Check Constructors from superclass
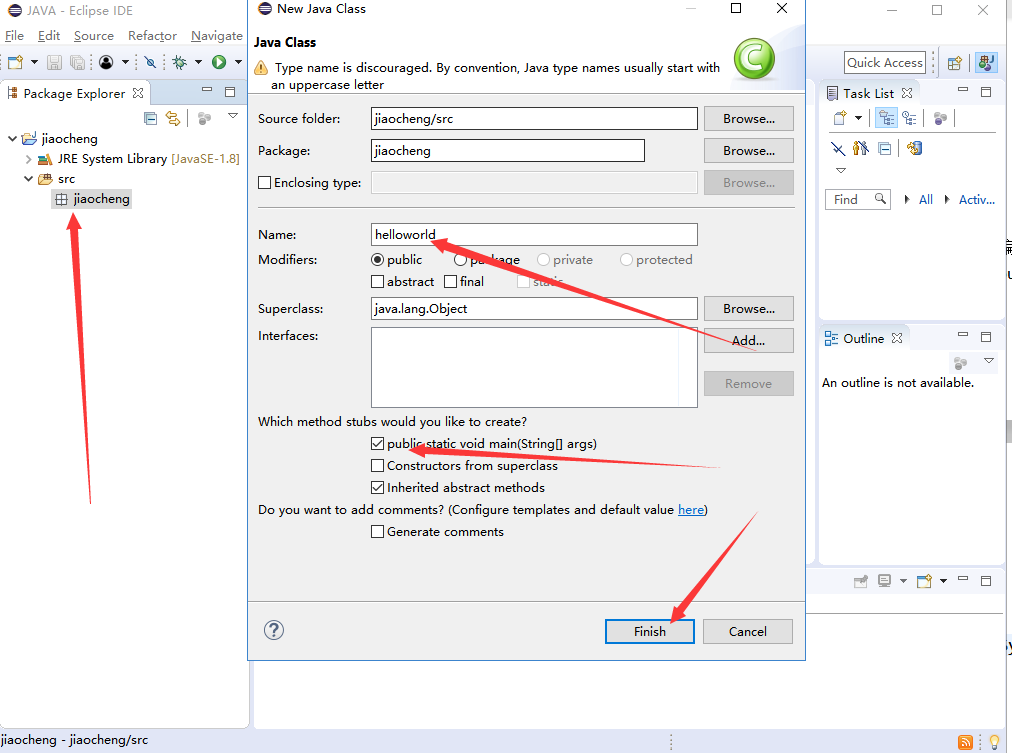 (378, 465)
